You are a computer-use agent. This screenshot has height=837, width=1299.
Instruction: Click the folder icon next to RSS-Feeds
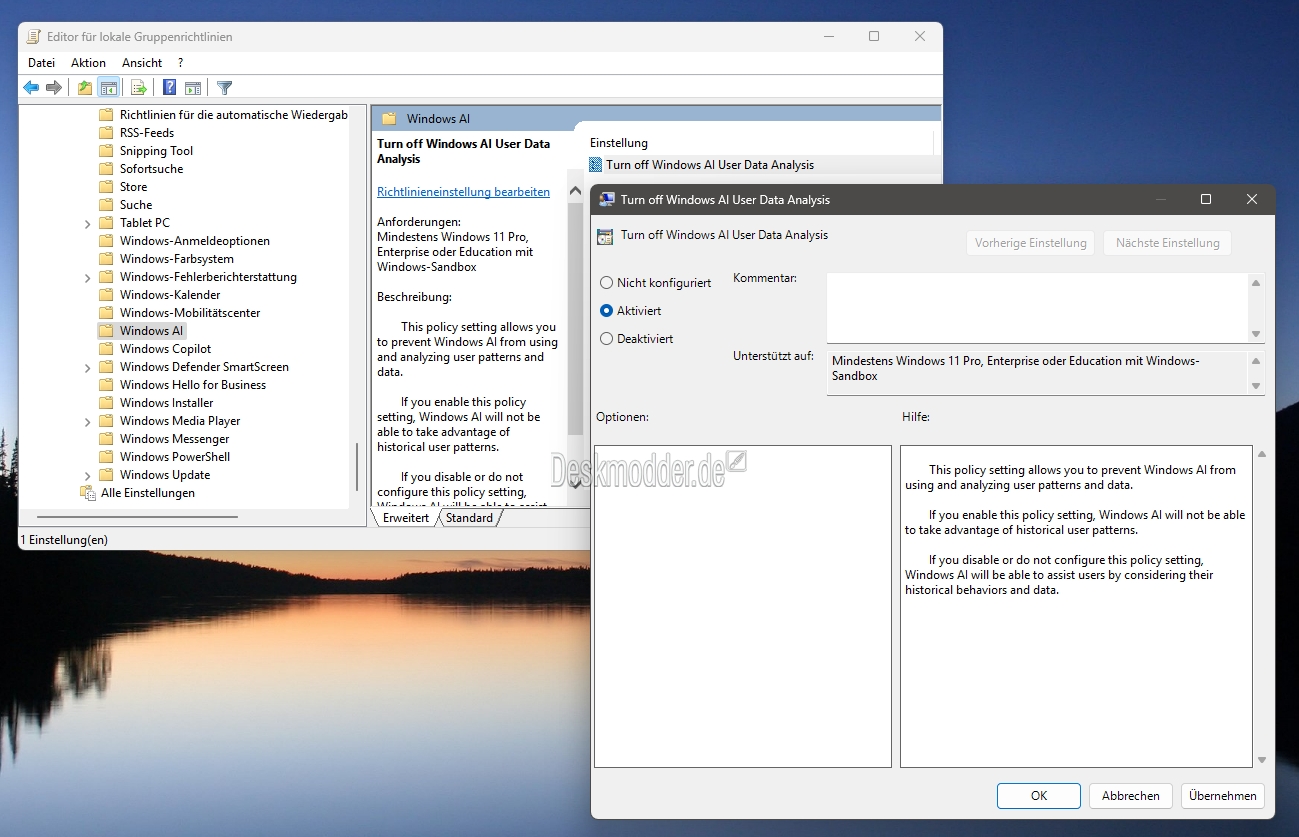coord(106,133)
